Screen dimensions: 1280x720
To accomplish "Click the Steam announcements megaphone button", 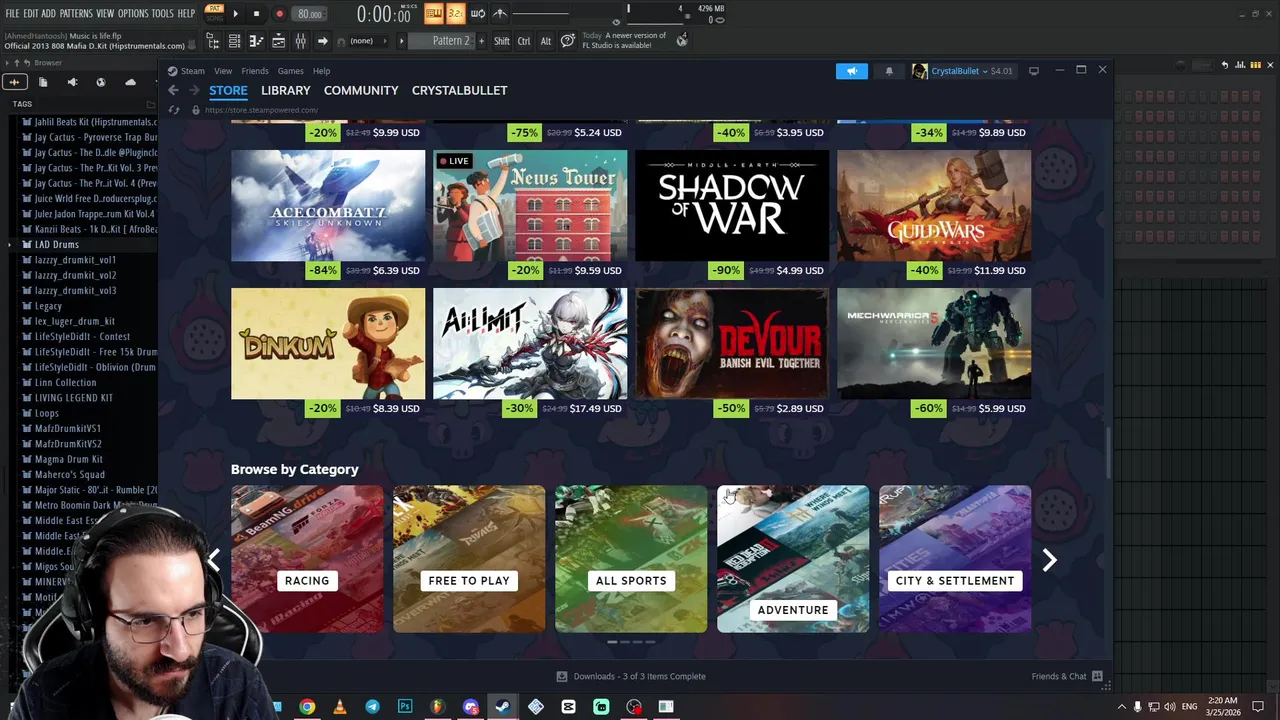I will [x=852, y=71].
